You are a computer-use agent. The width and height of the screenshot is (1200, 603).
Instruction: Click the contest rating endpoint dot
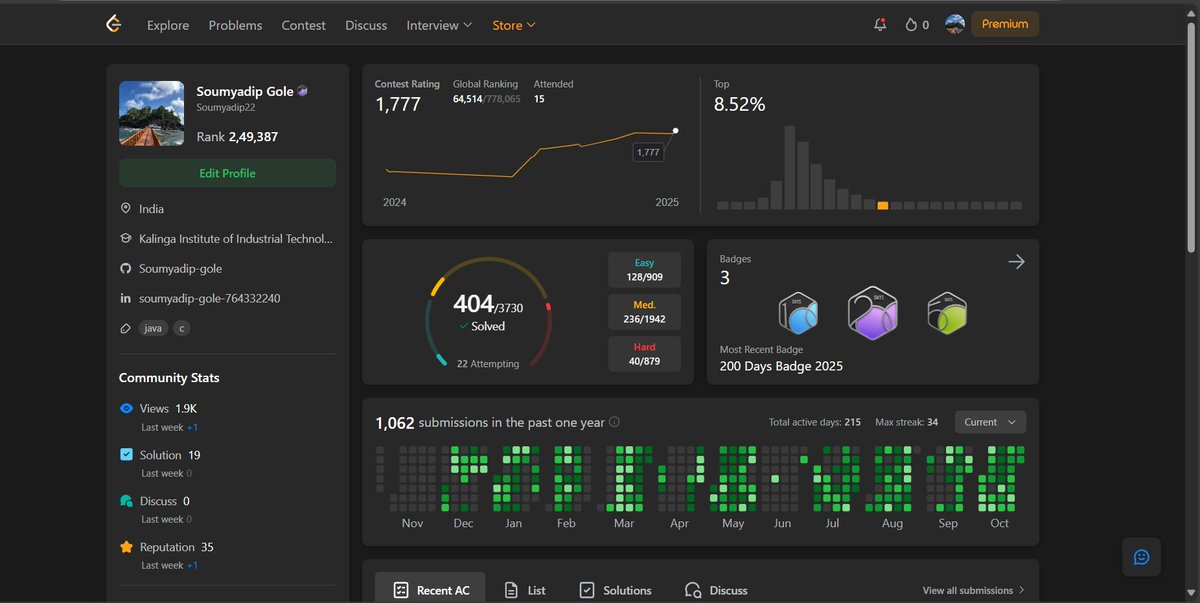click(675, 130)
